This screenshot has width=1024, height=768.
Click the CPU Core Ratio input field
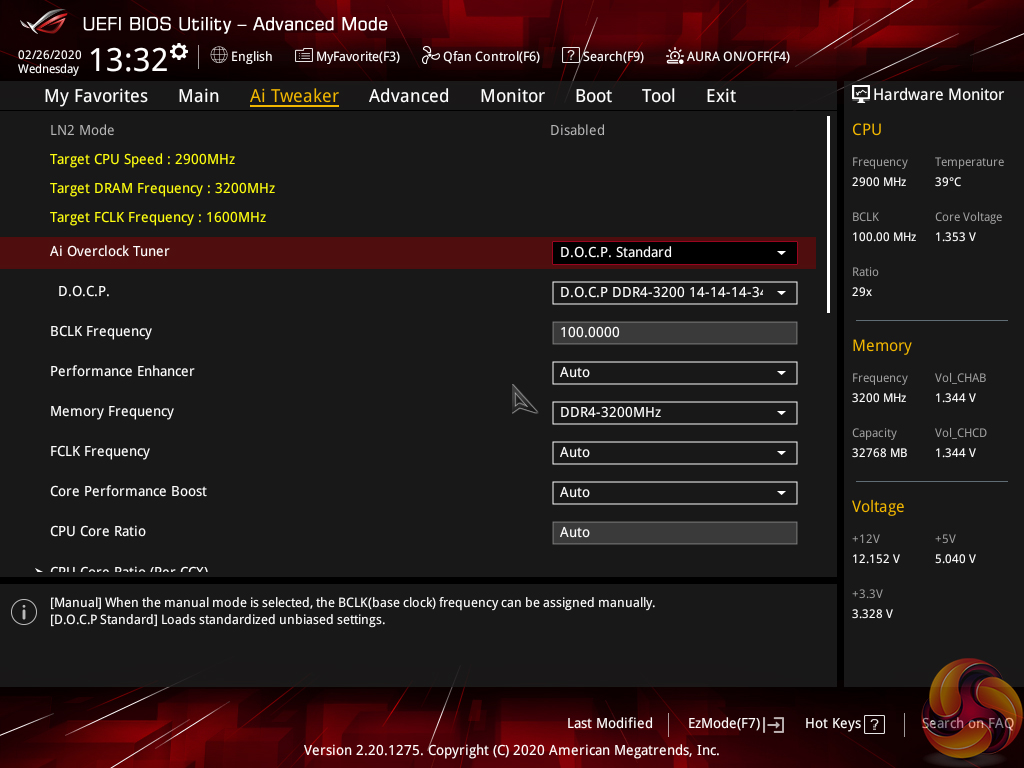tap(675, 532)
